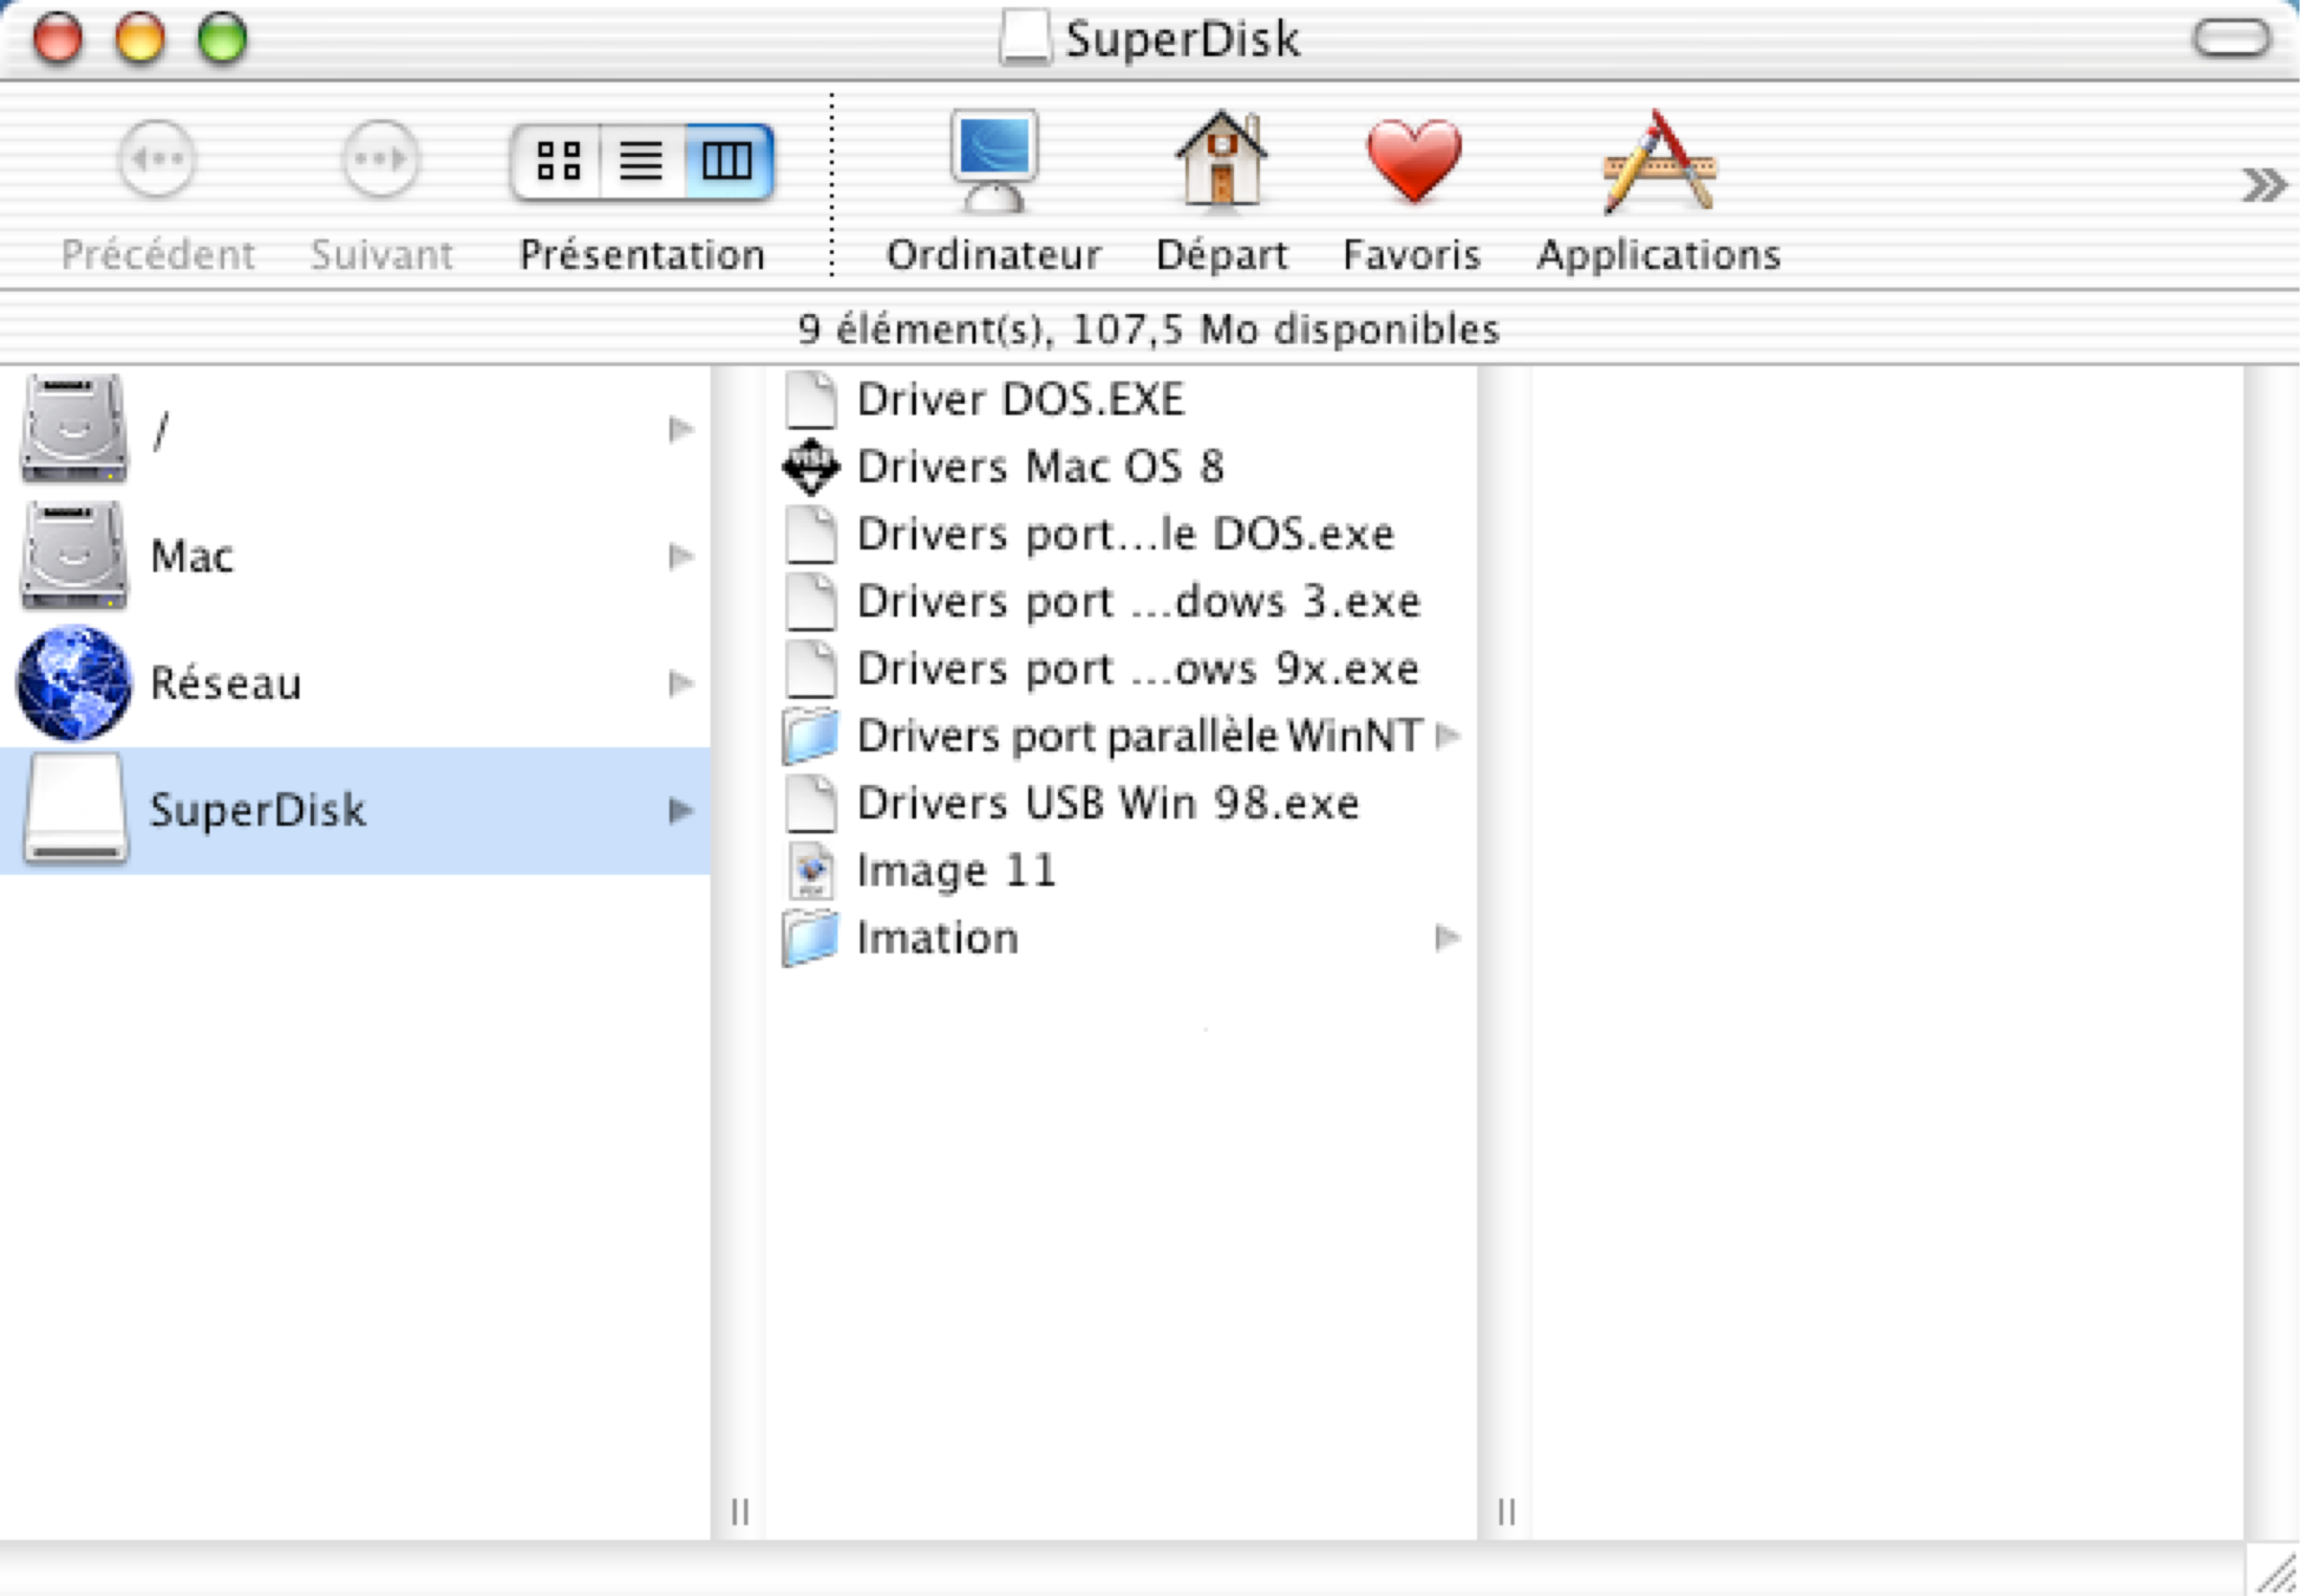Click the "Drivers Mac OS 8" name
Image resolution: width=2300 pixels, height=1596 pixels.
(1041, 466)
